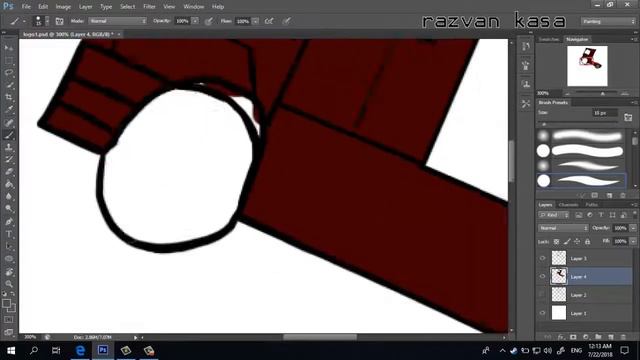
Task: Select the Ellipse shape tool
Action: coord(9,259)
